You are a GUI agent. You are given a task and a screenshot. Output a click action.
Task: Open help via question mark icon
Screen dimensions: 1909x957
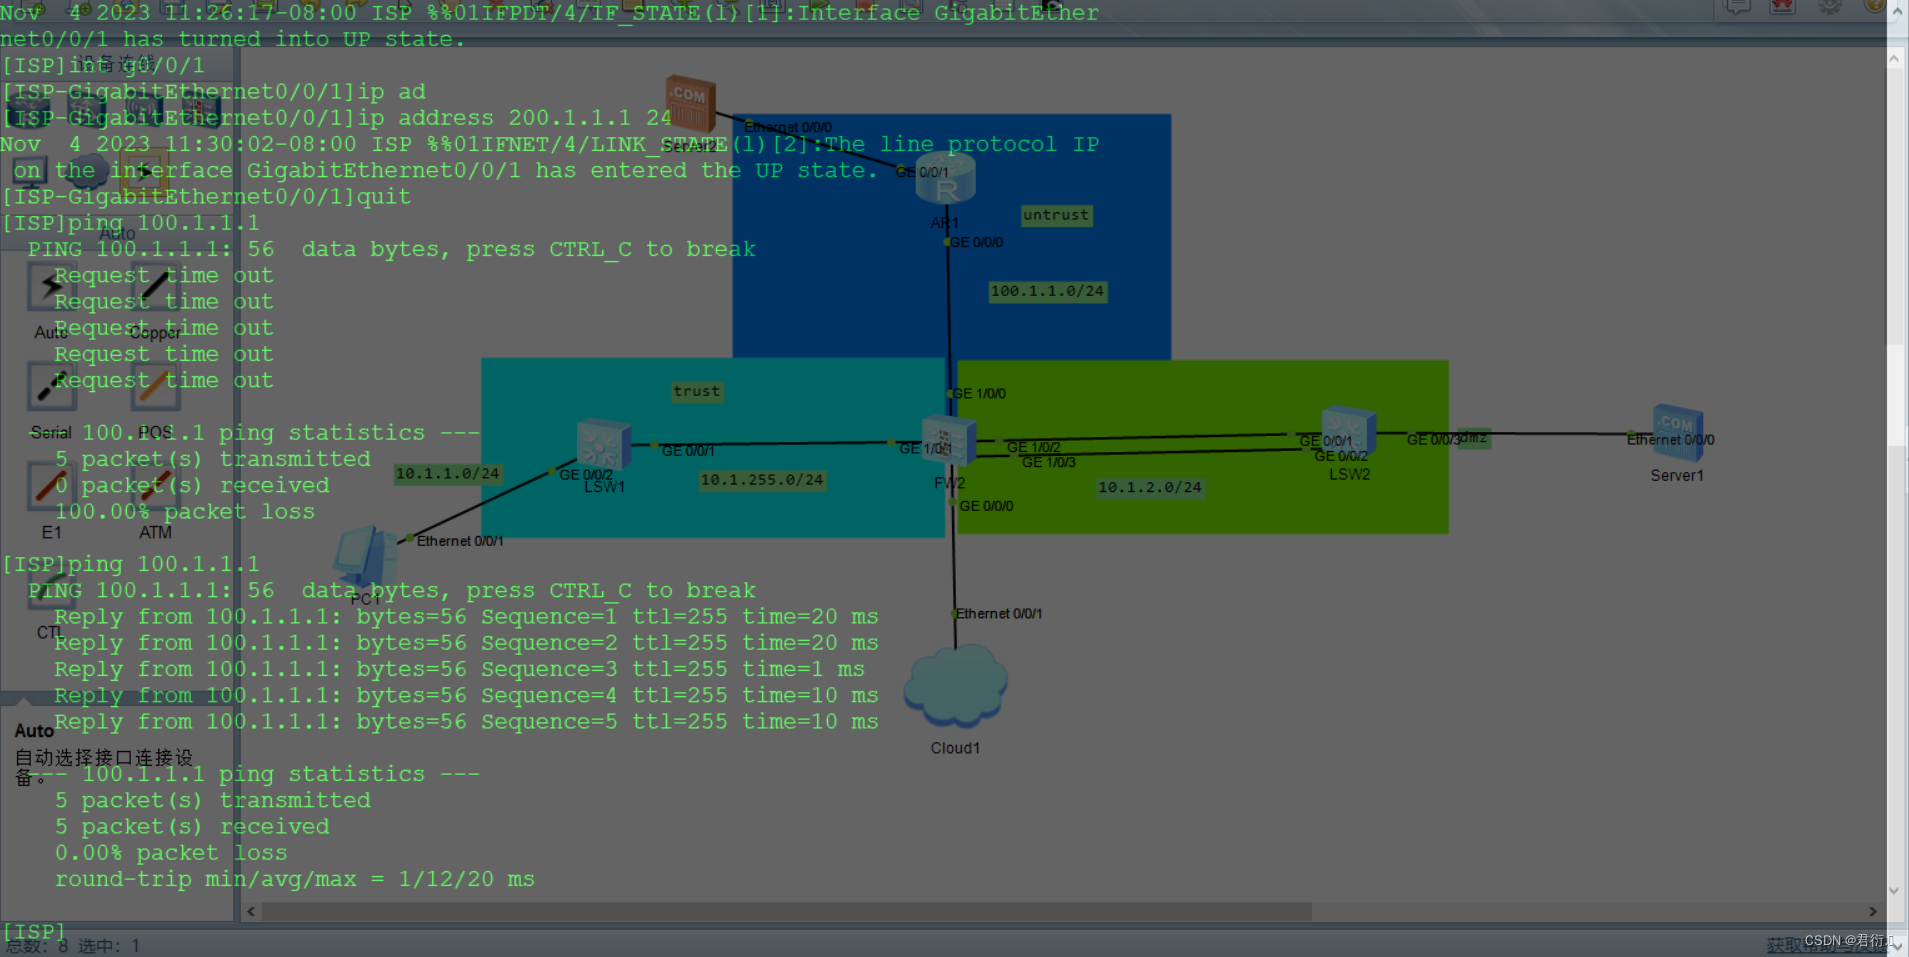coord(1875,5)
